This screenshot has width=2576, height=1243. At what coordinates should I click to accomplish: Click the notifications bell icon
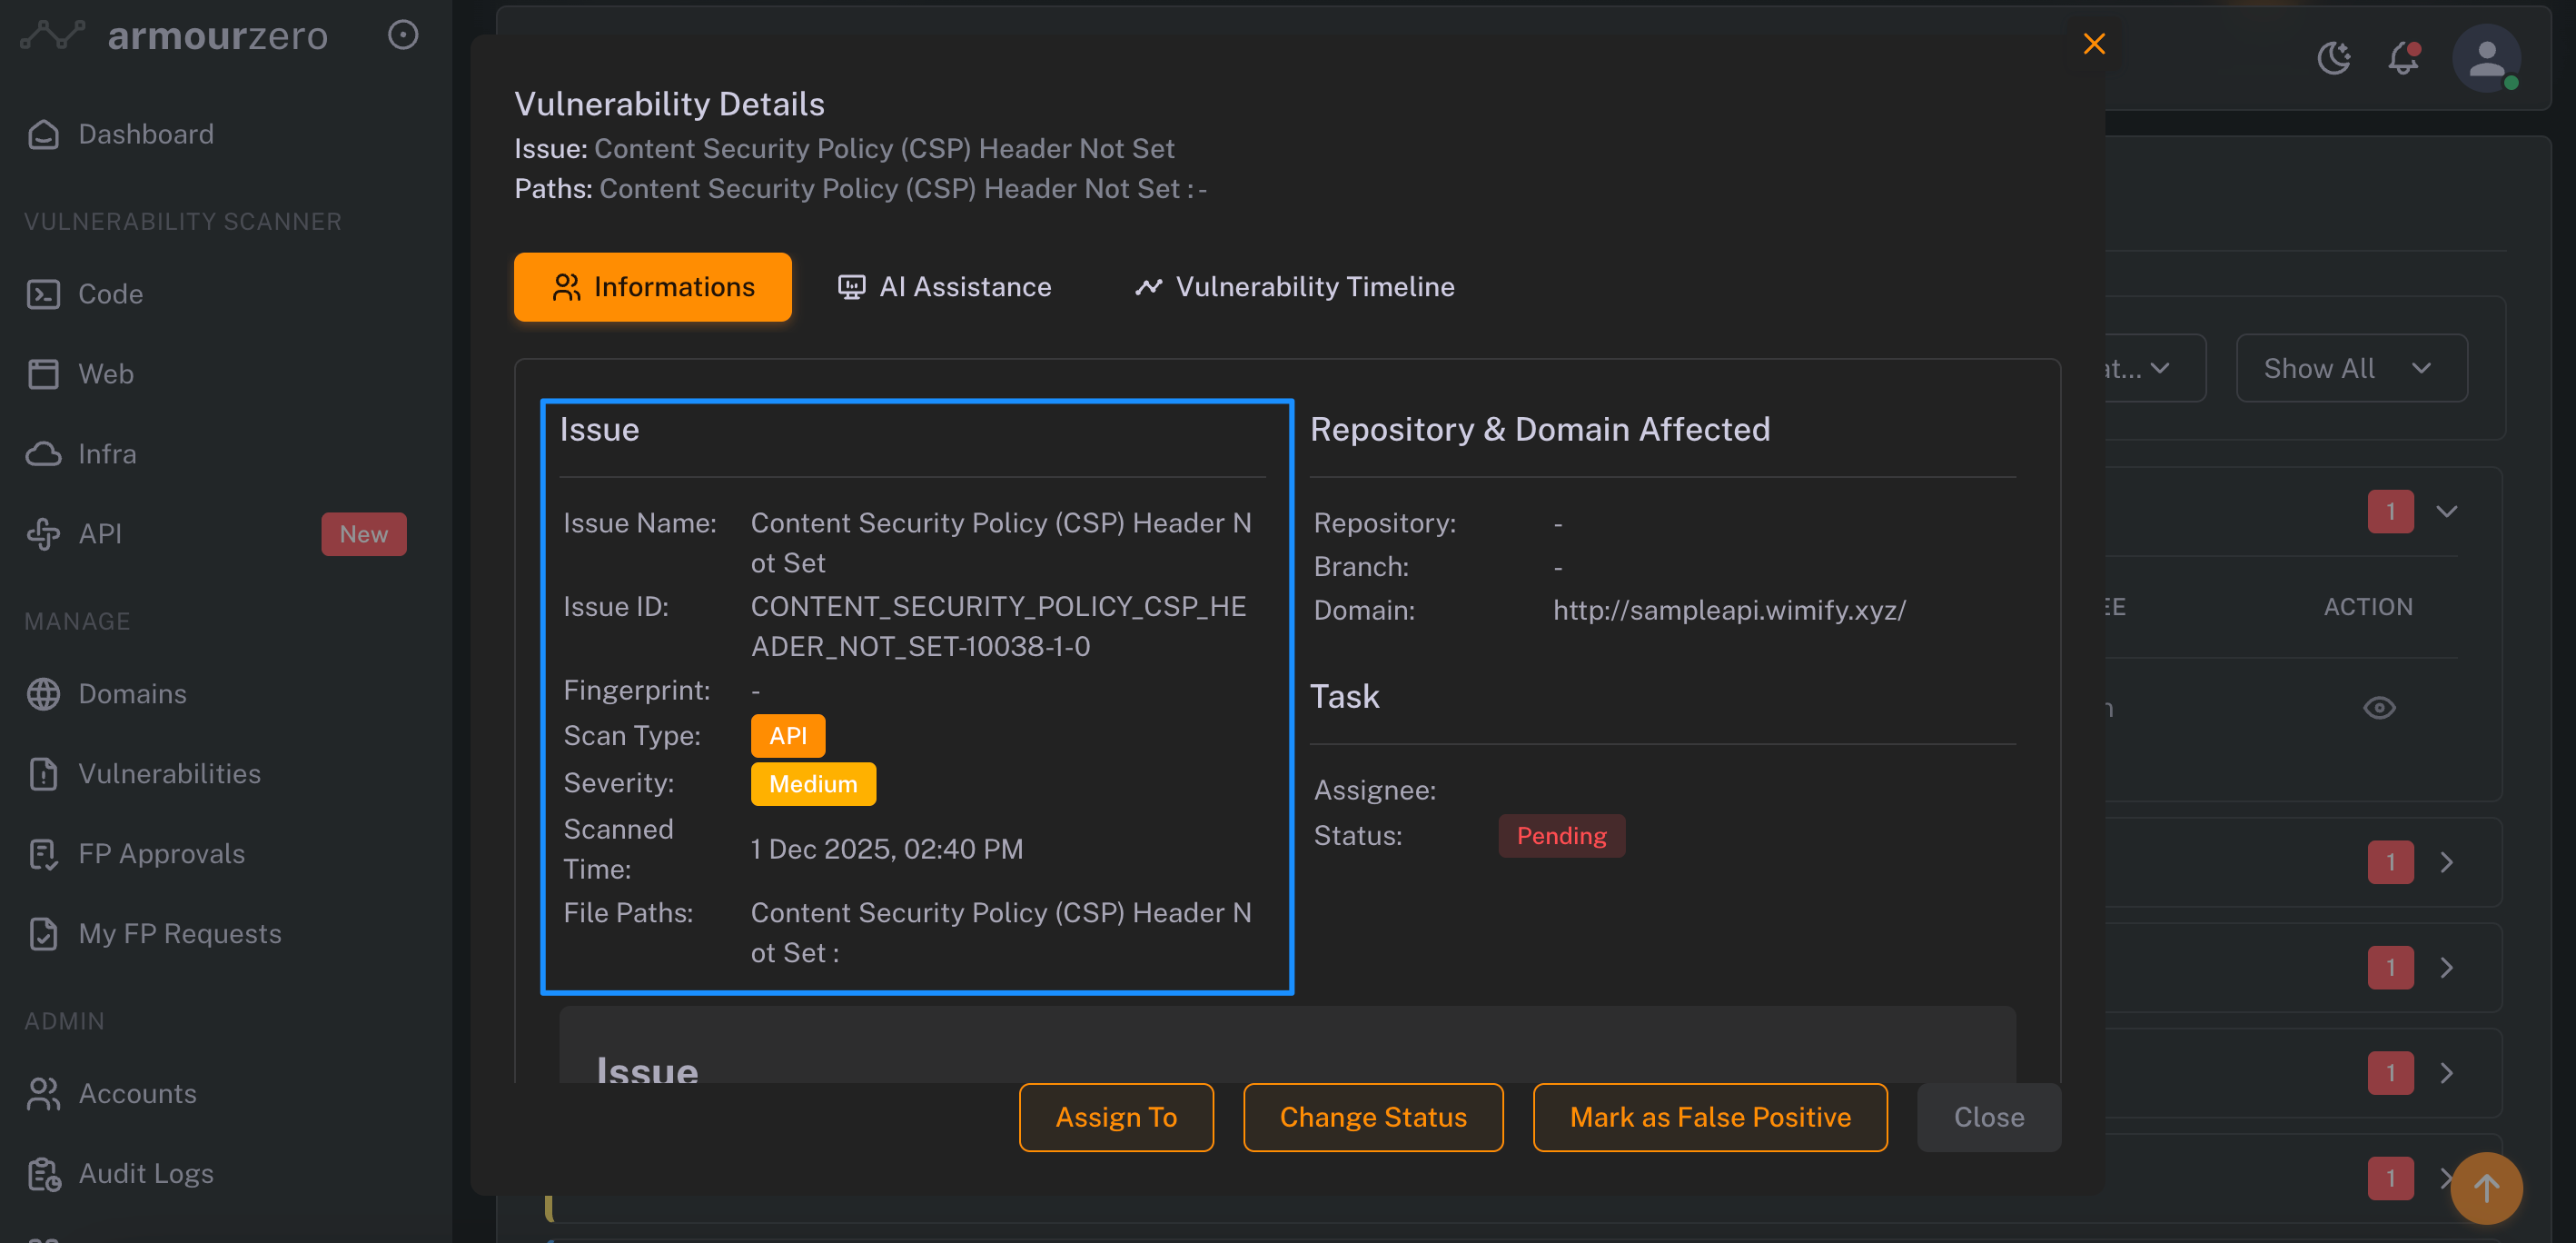point(2403,58)
